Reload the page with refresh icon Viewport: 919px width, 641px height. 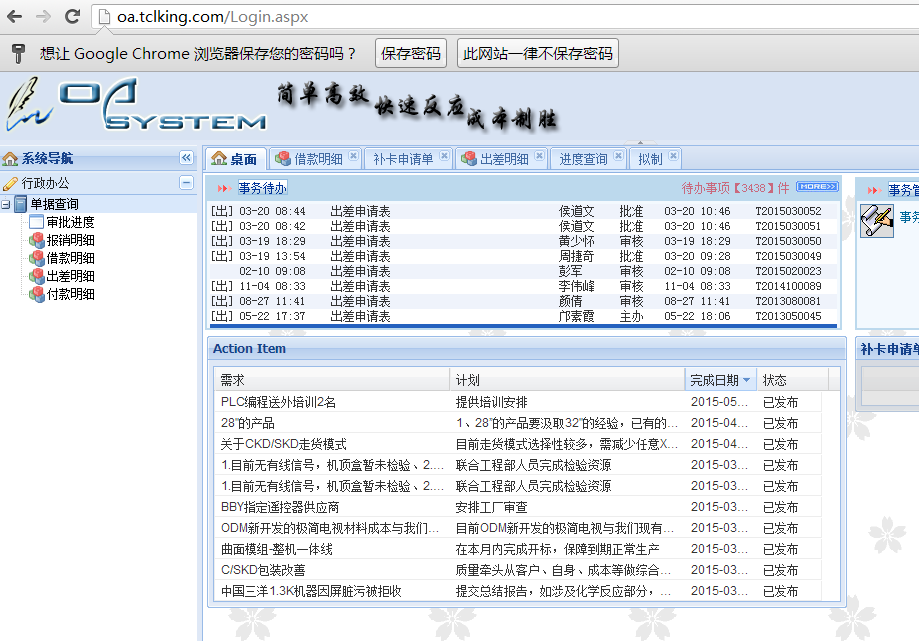click(72, 16)
